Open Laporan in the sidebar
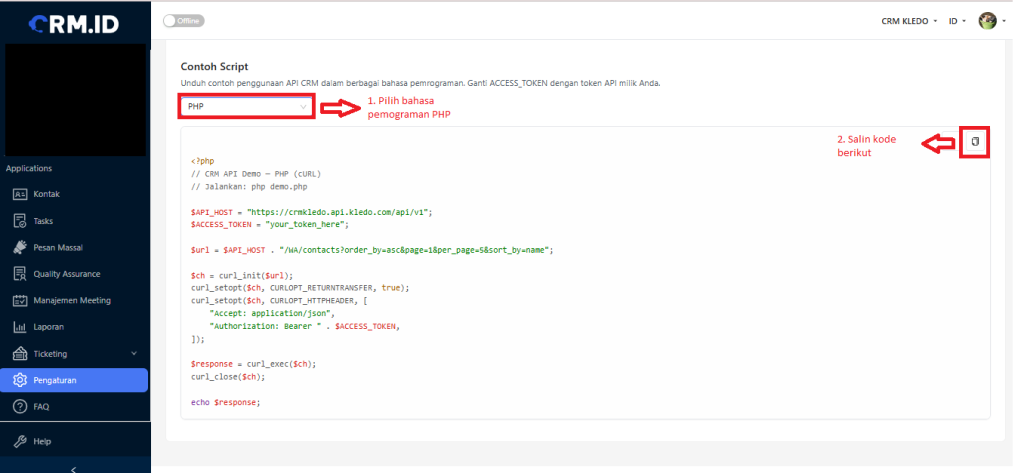The height and width of the screenshot is (473, 1024). (74, 327)
